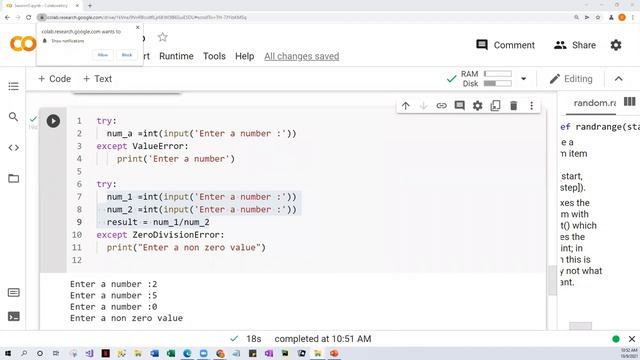Open Excel from the taskbar
640x360 pixels.
pos(171,353)
